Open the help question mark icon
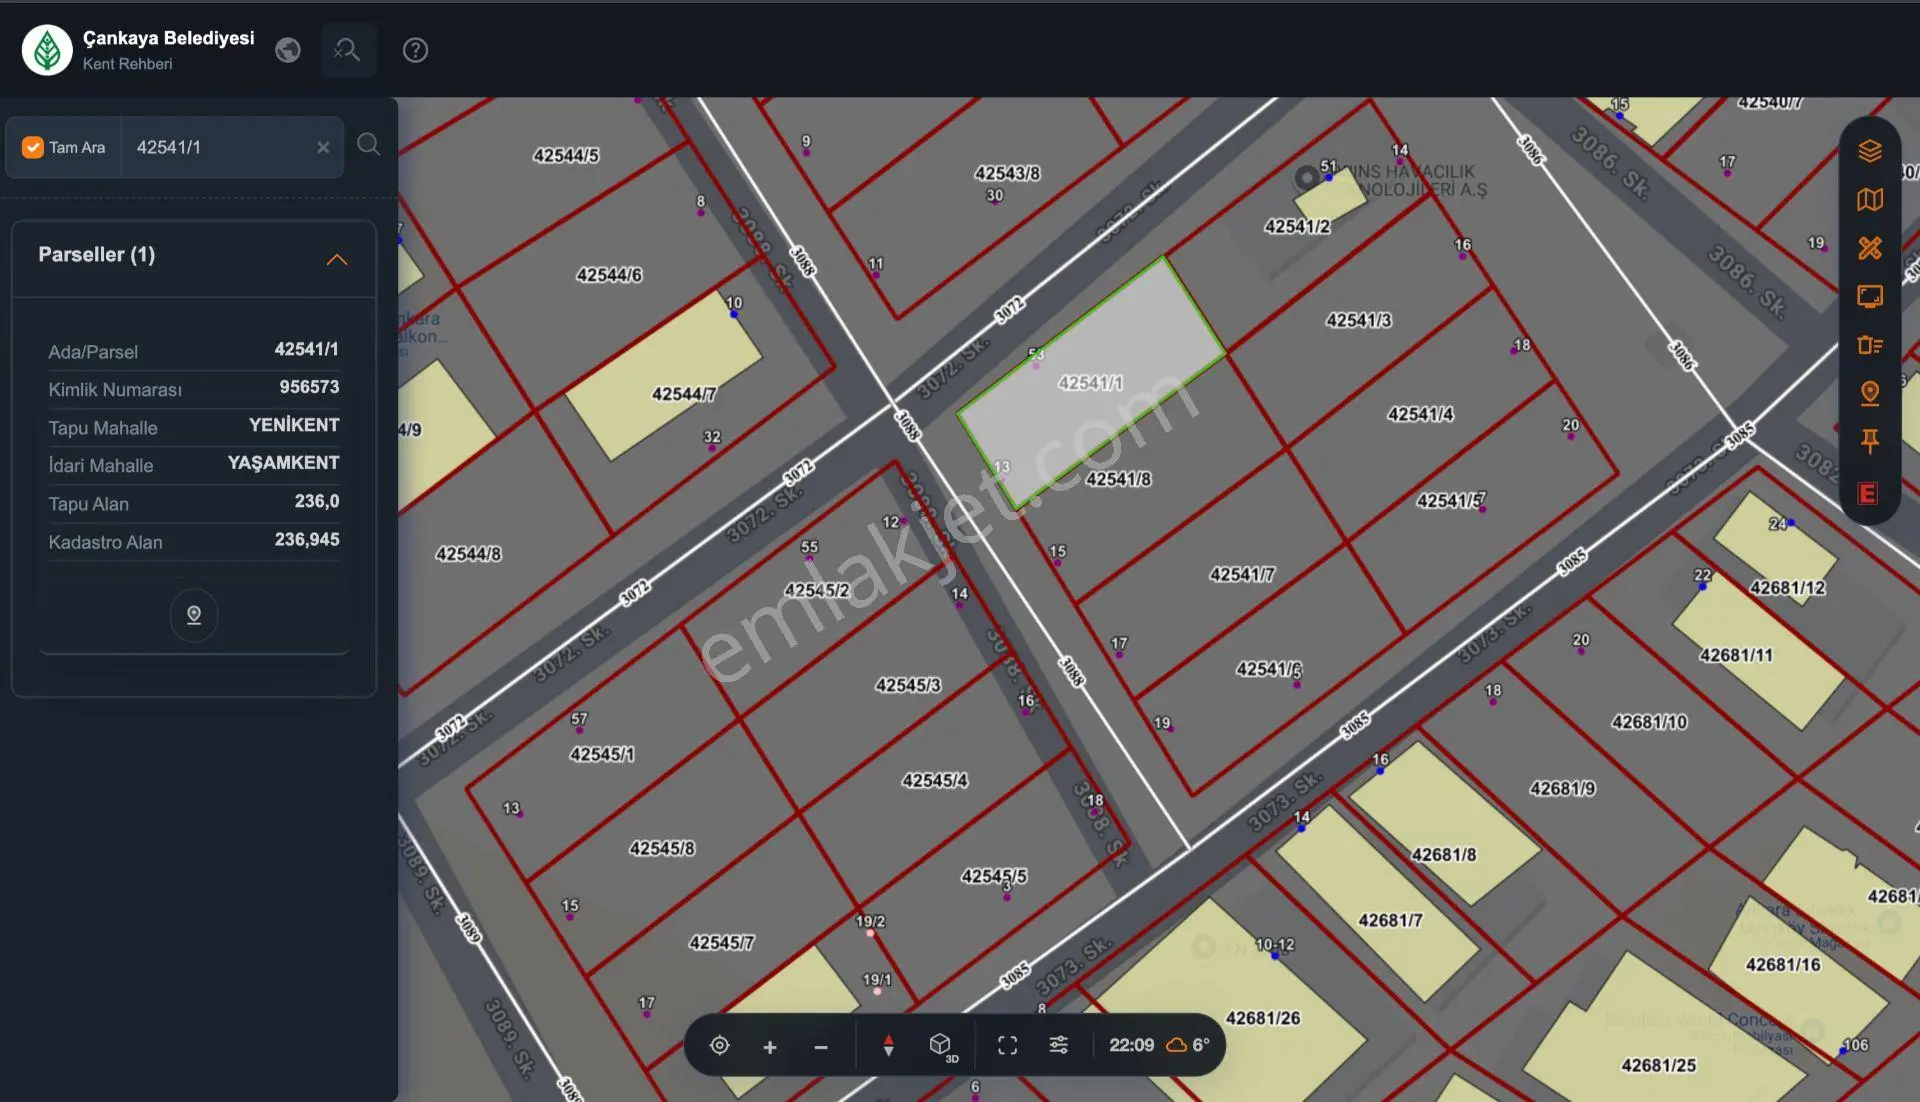Image resolution: width=1920 pixels, height=1102 pixels. [415, 50]
